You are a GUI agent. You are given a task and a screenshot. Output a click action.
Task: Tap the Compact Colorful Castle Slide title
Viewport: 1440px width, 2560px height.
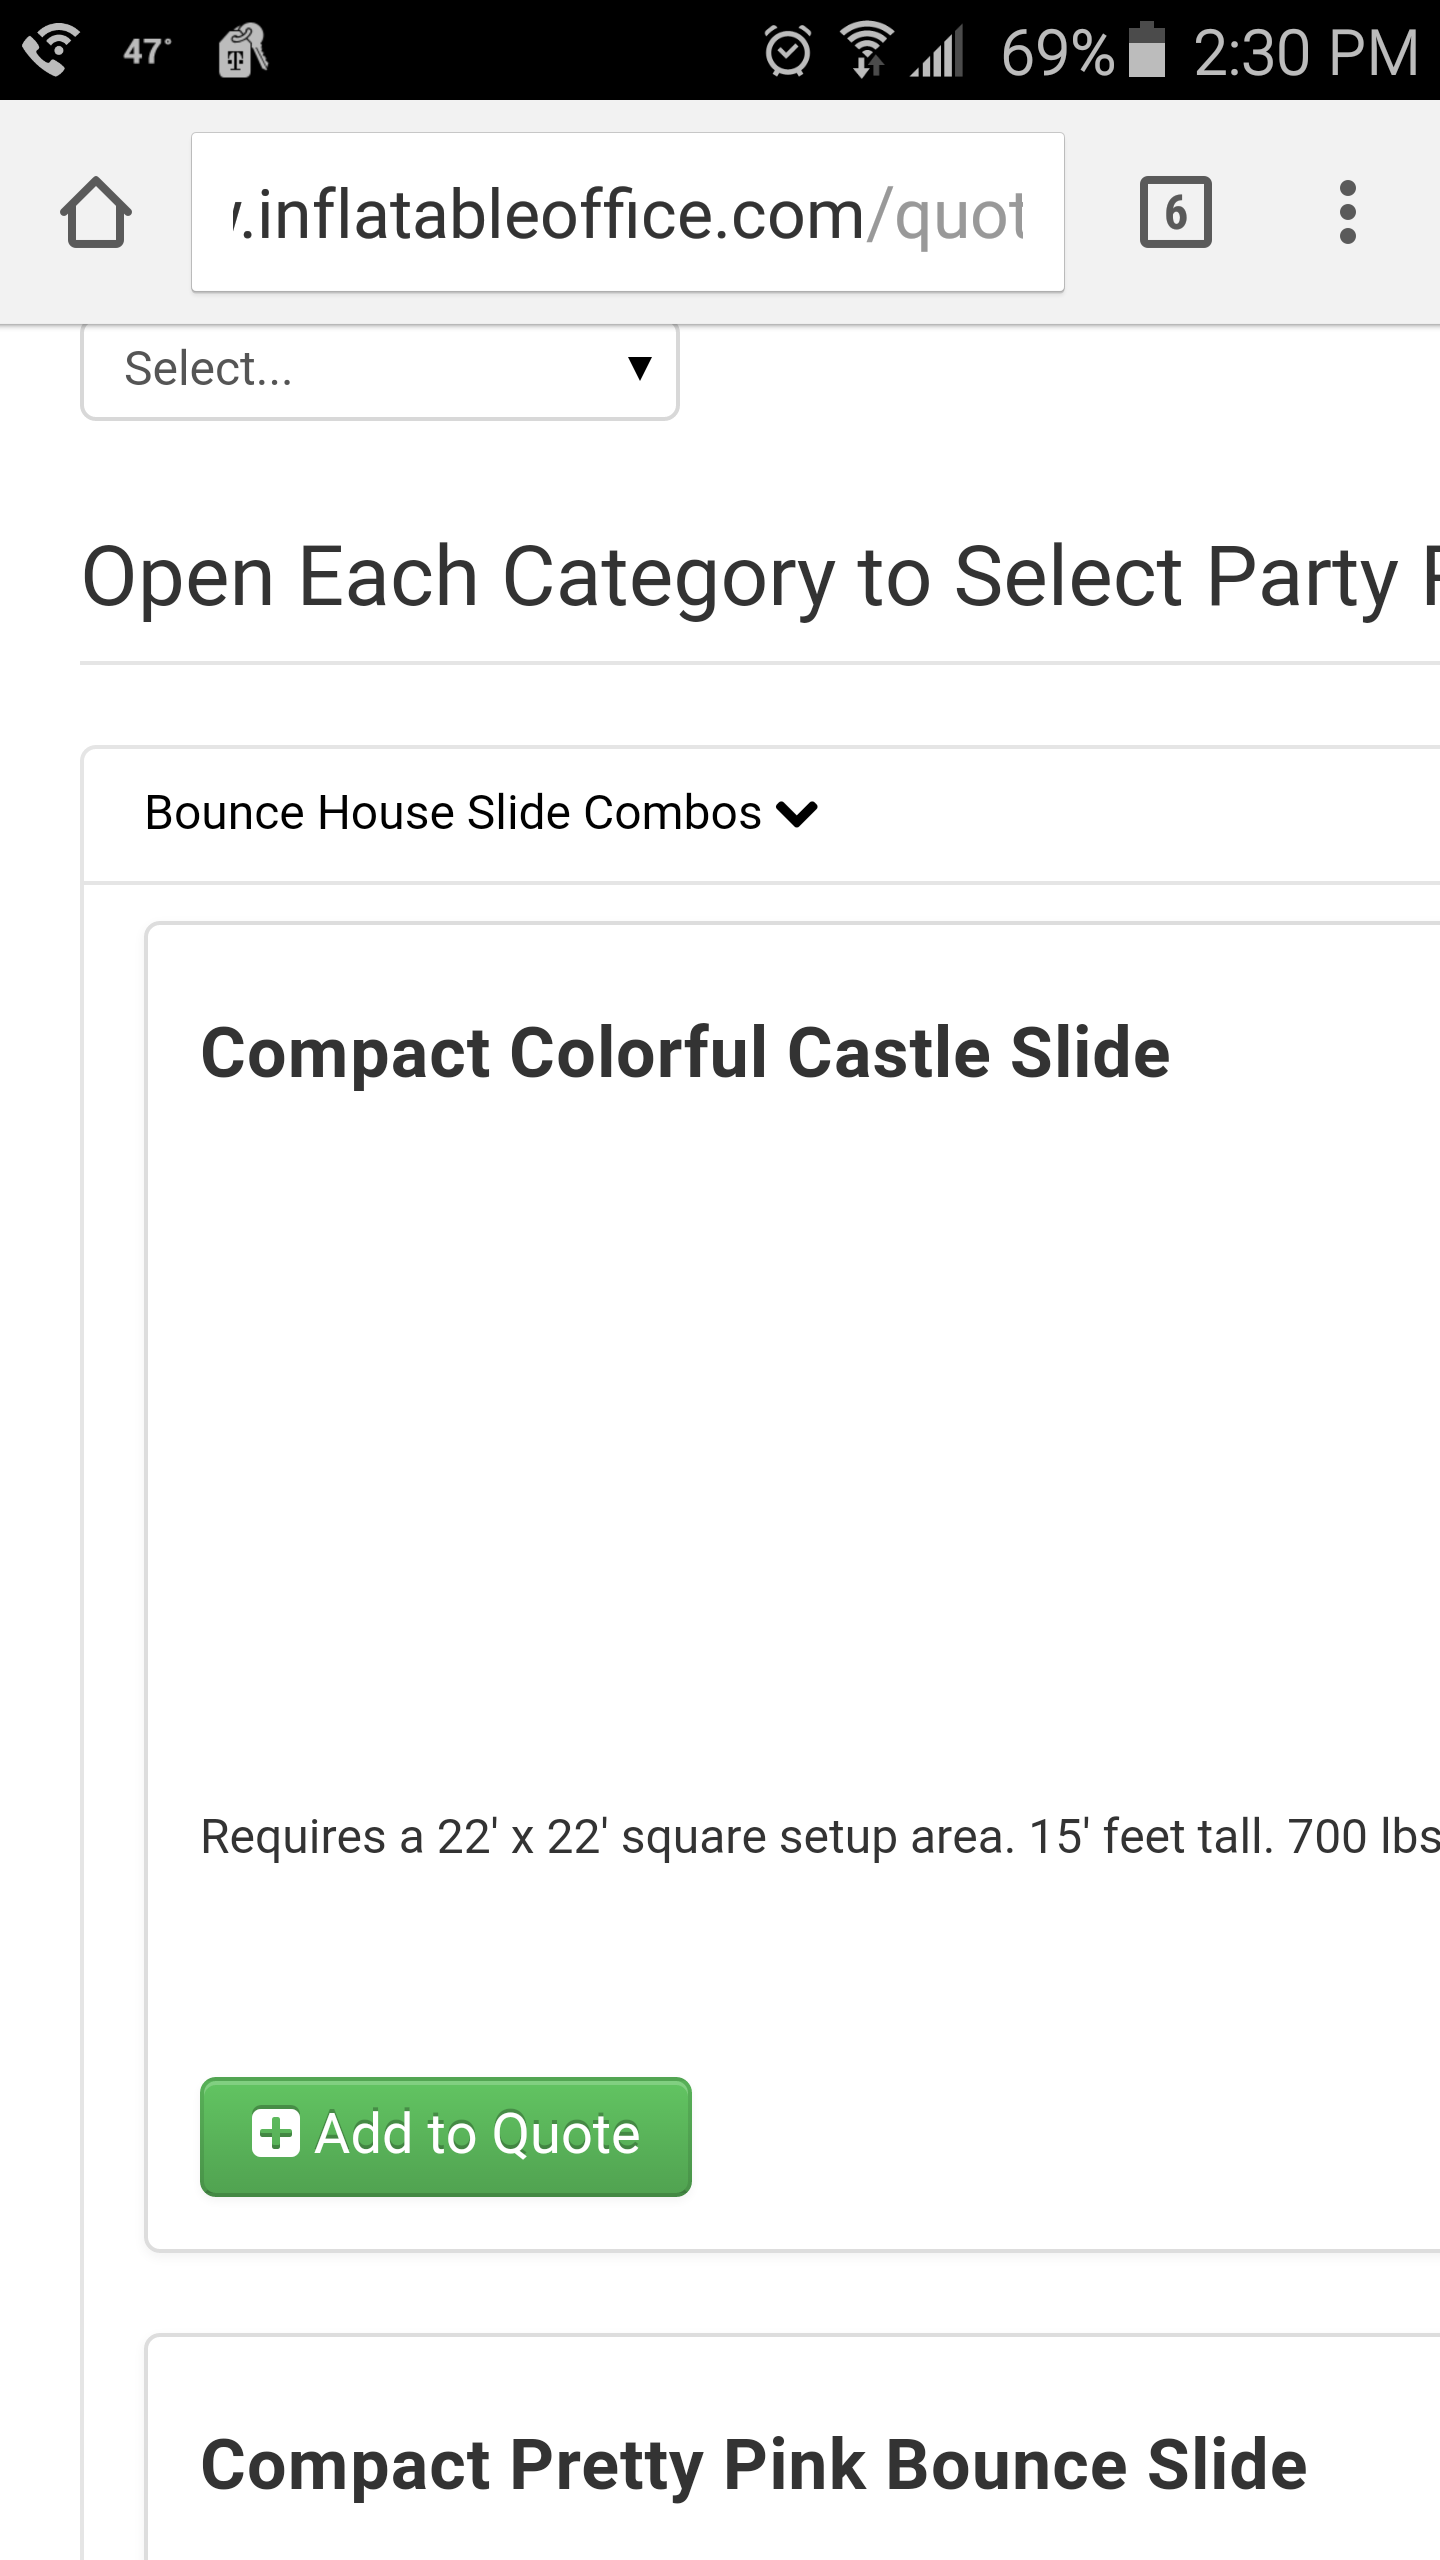(685, 1053)
